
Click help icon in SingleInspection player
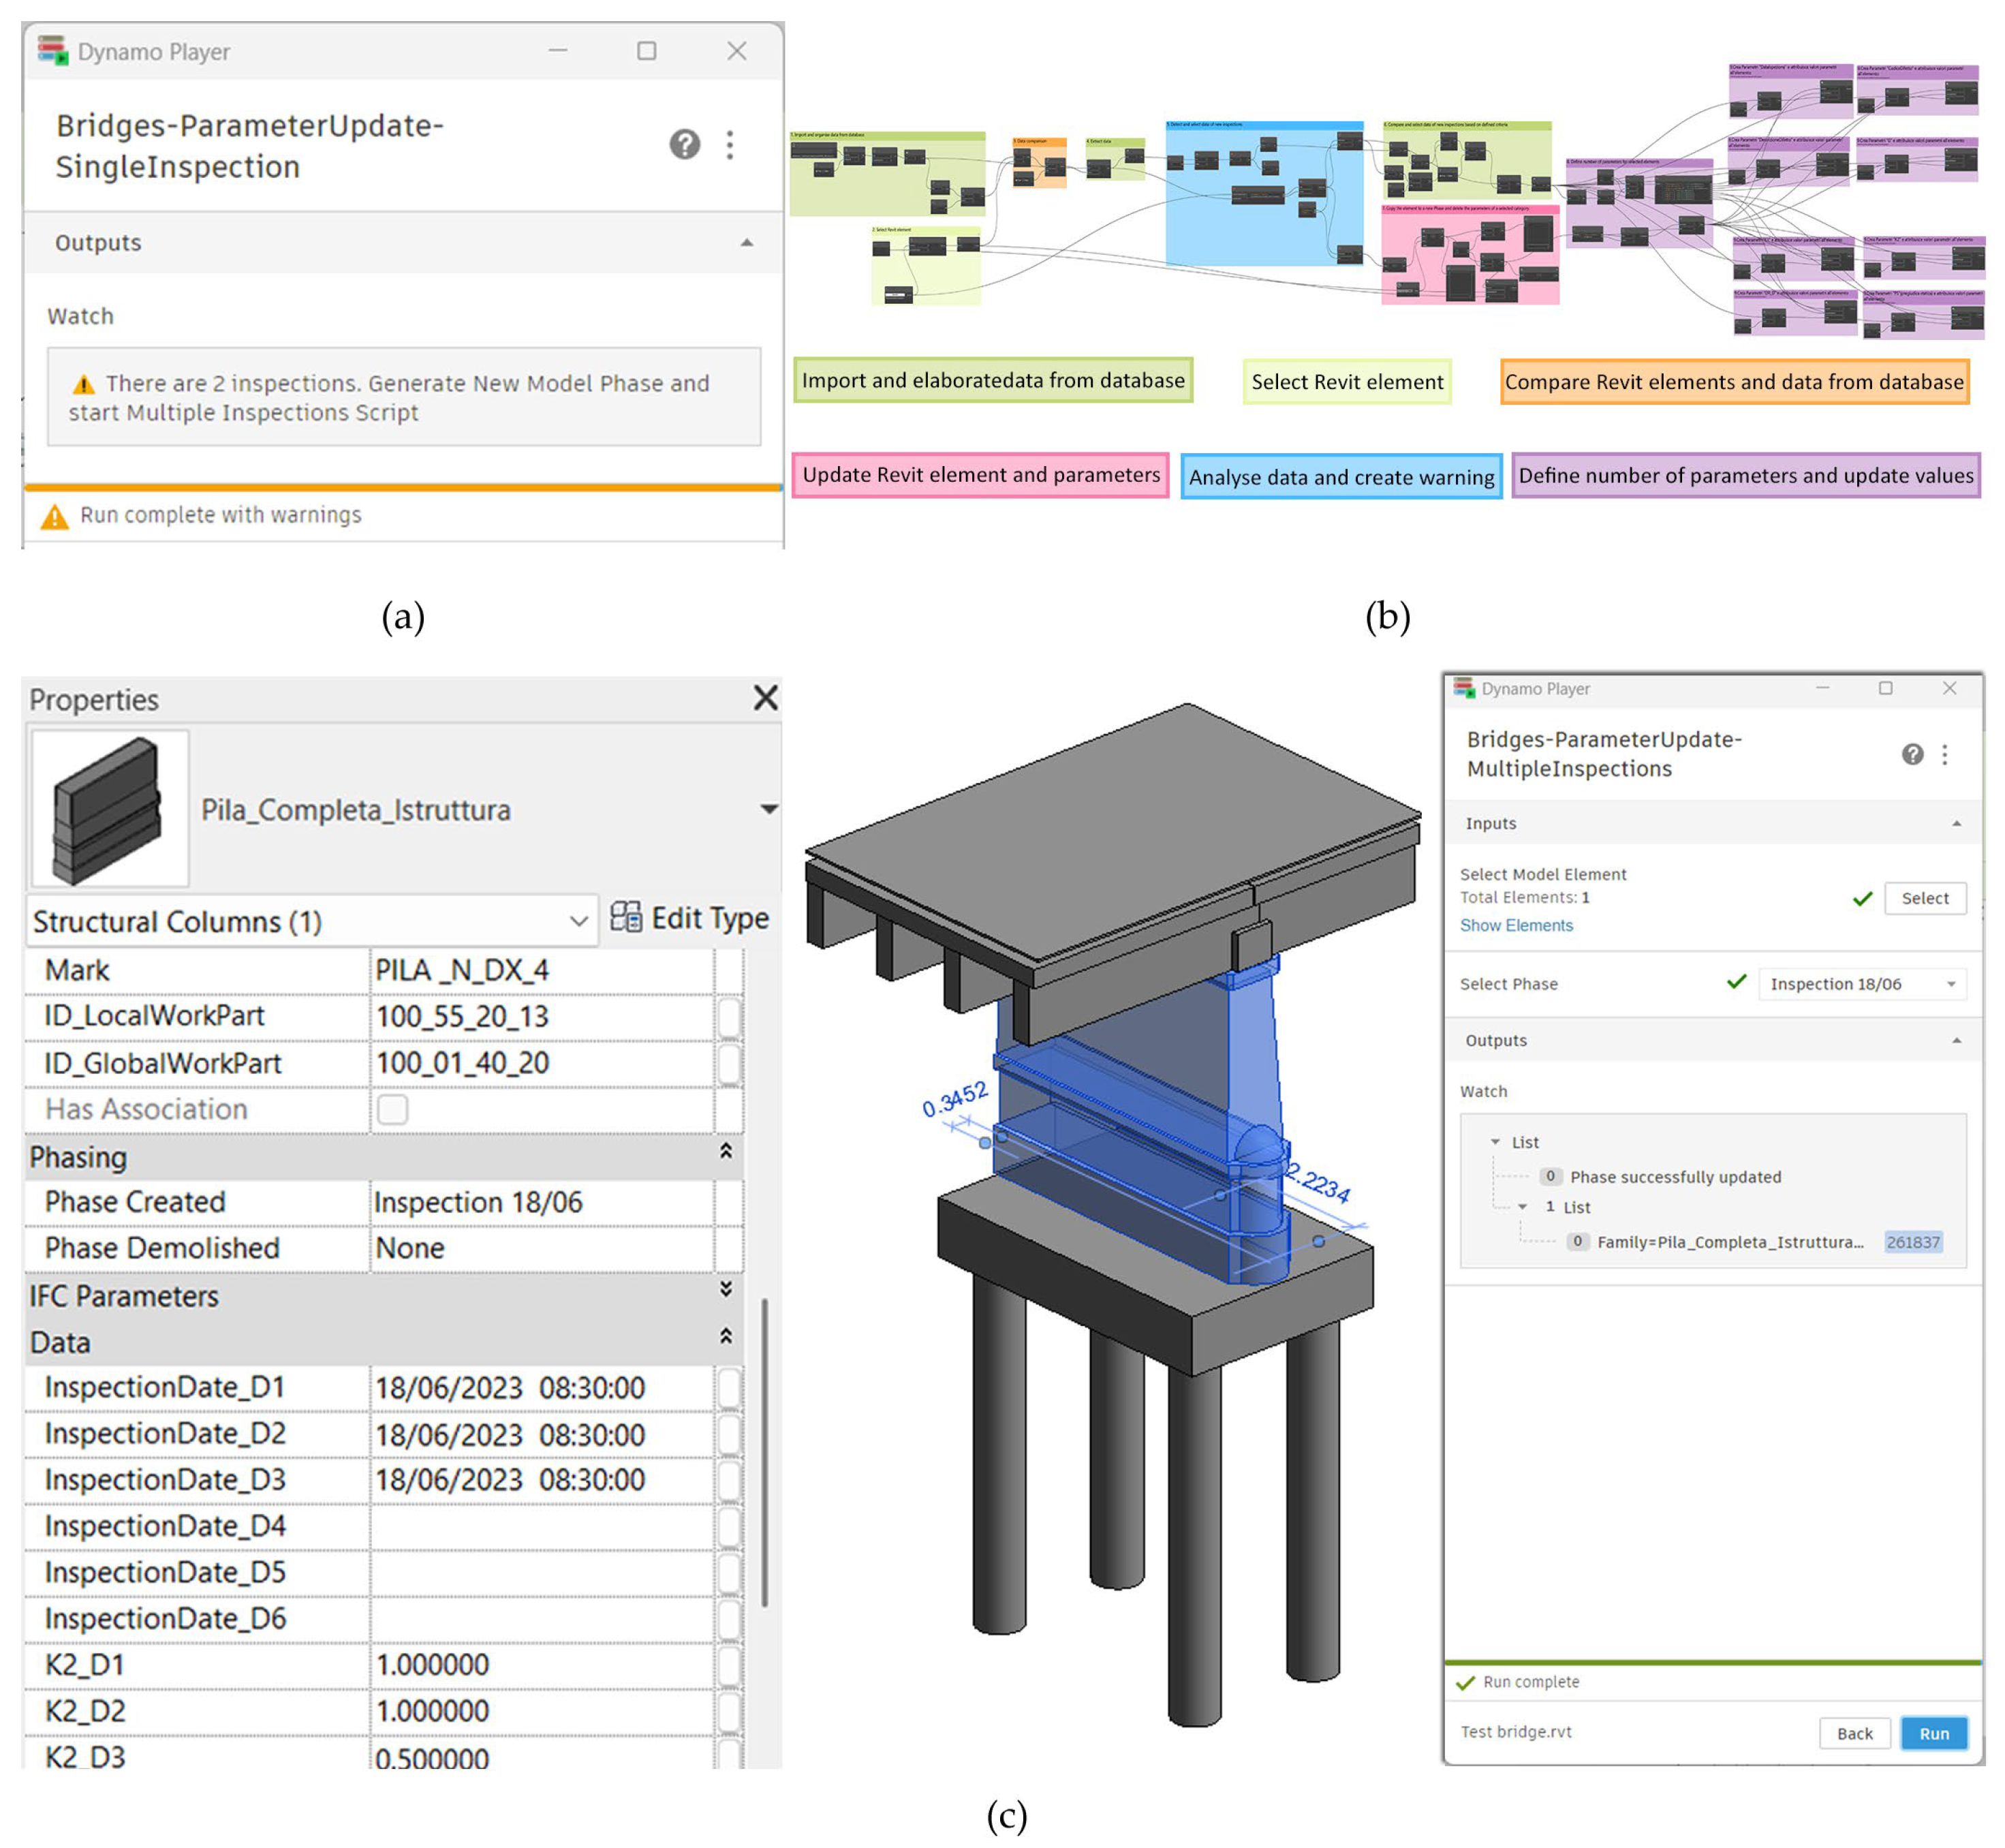click(684, 145)
